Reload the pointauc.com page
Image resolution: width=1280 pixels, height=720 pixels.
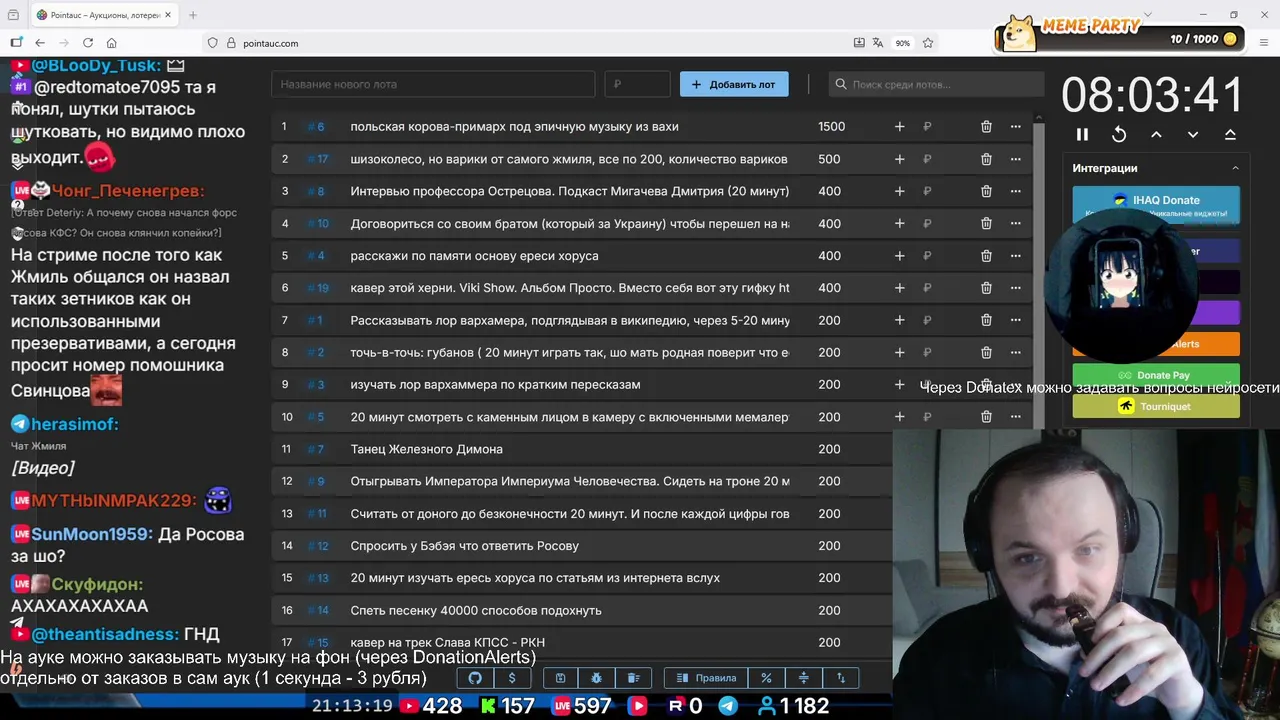point(88,43)
